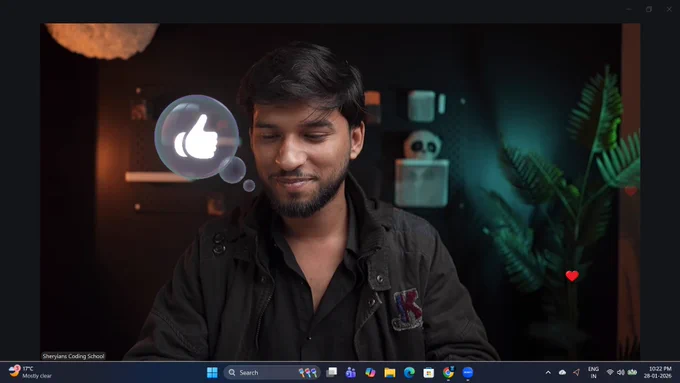Open Task View from taskbar
680x383 pixels.
pos(332,373)
